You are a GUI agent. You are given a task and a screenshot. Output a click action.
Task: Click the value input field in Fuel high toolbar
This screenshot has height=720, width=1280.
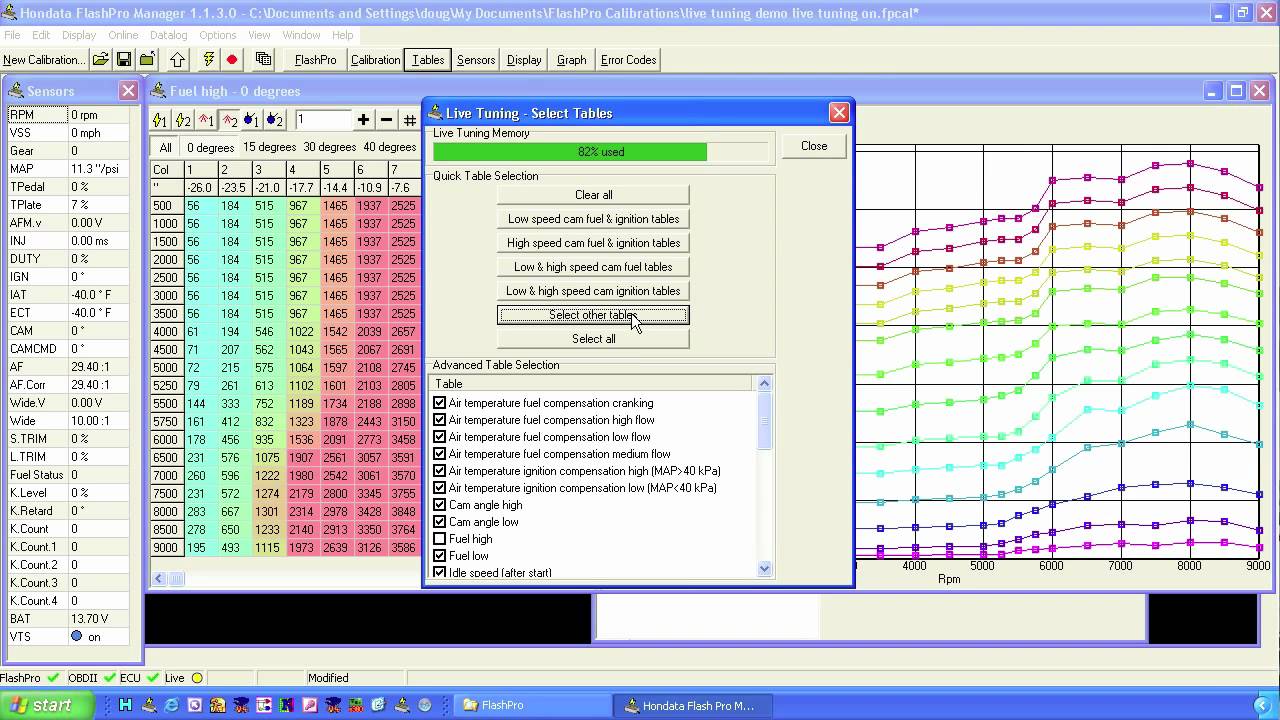(322, 120)
